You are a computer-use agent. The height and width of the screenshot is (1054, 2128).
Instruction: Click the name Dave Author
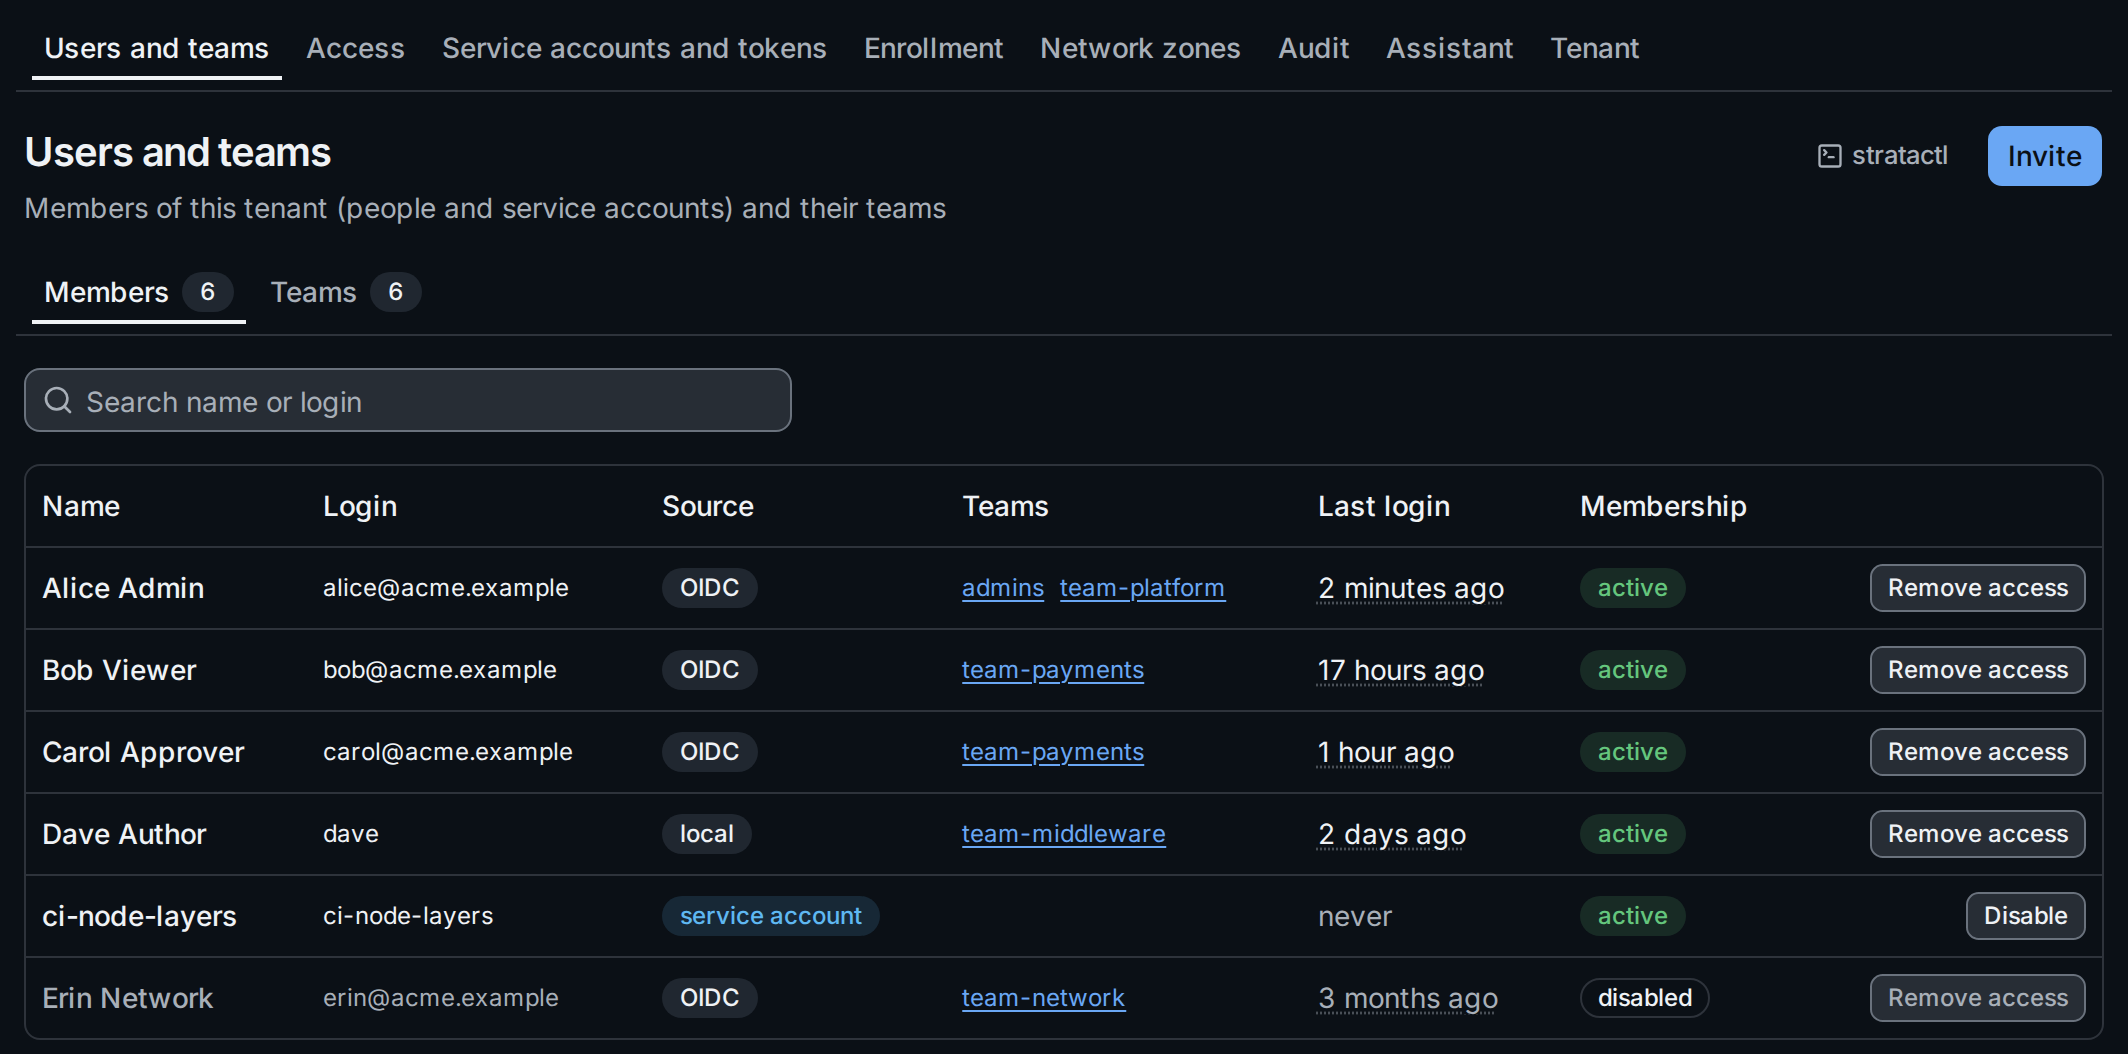[124, 834]
